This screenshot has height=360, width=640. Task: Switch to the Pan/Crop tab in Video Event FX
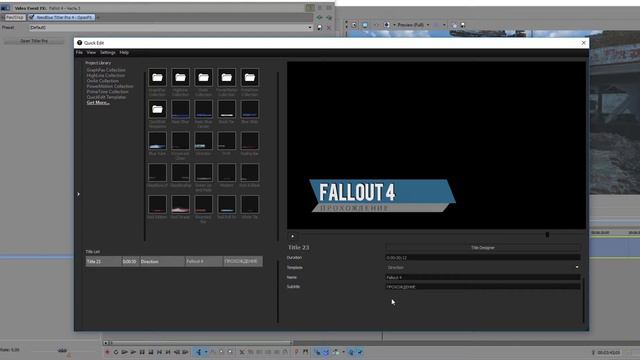(15, 18)
